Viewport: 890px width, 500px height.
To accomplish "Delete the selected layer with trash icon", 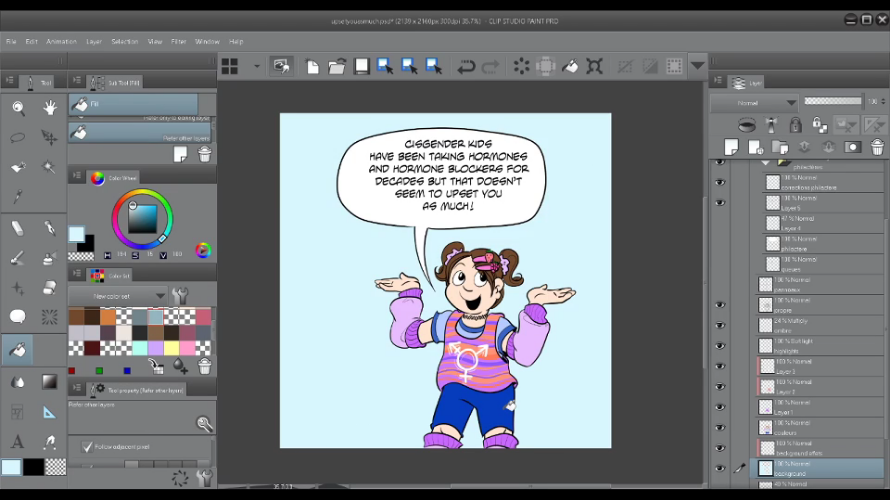I will 878,147.
